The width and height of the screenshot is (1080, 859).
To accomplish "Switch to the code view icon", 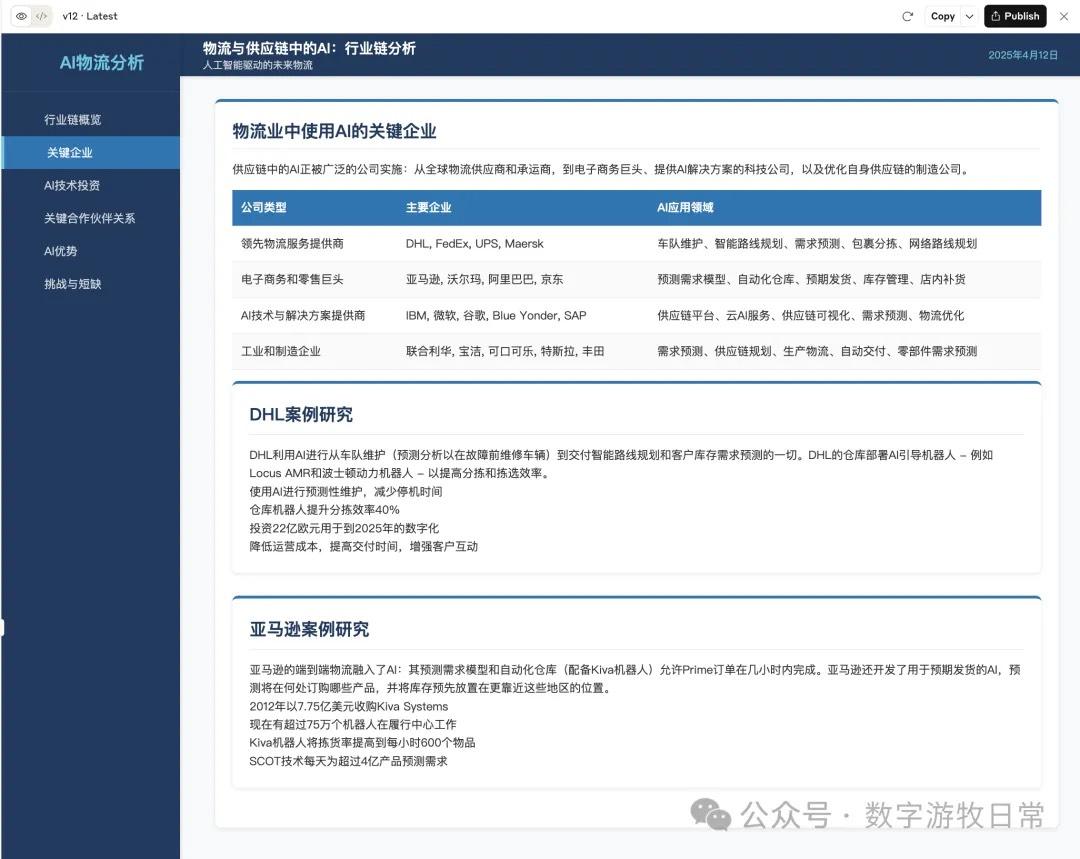I will click(x=41, y=16).
